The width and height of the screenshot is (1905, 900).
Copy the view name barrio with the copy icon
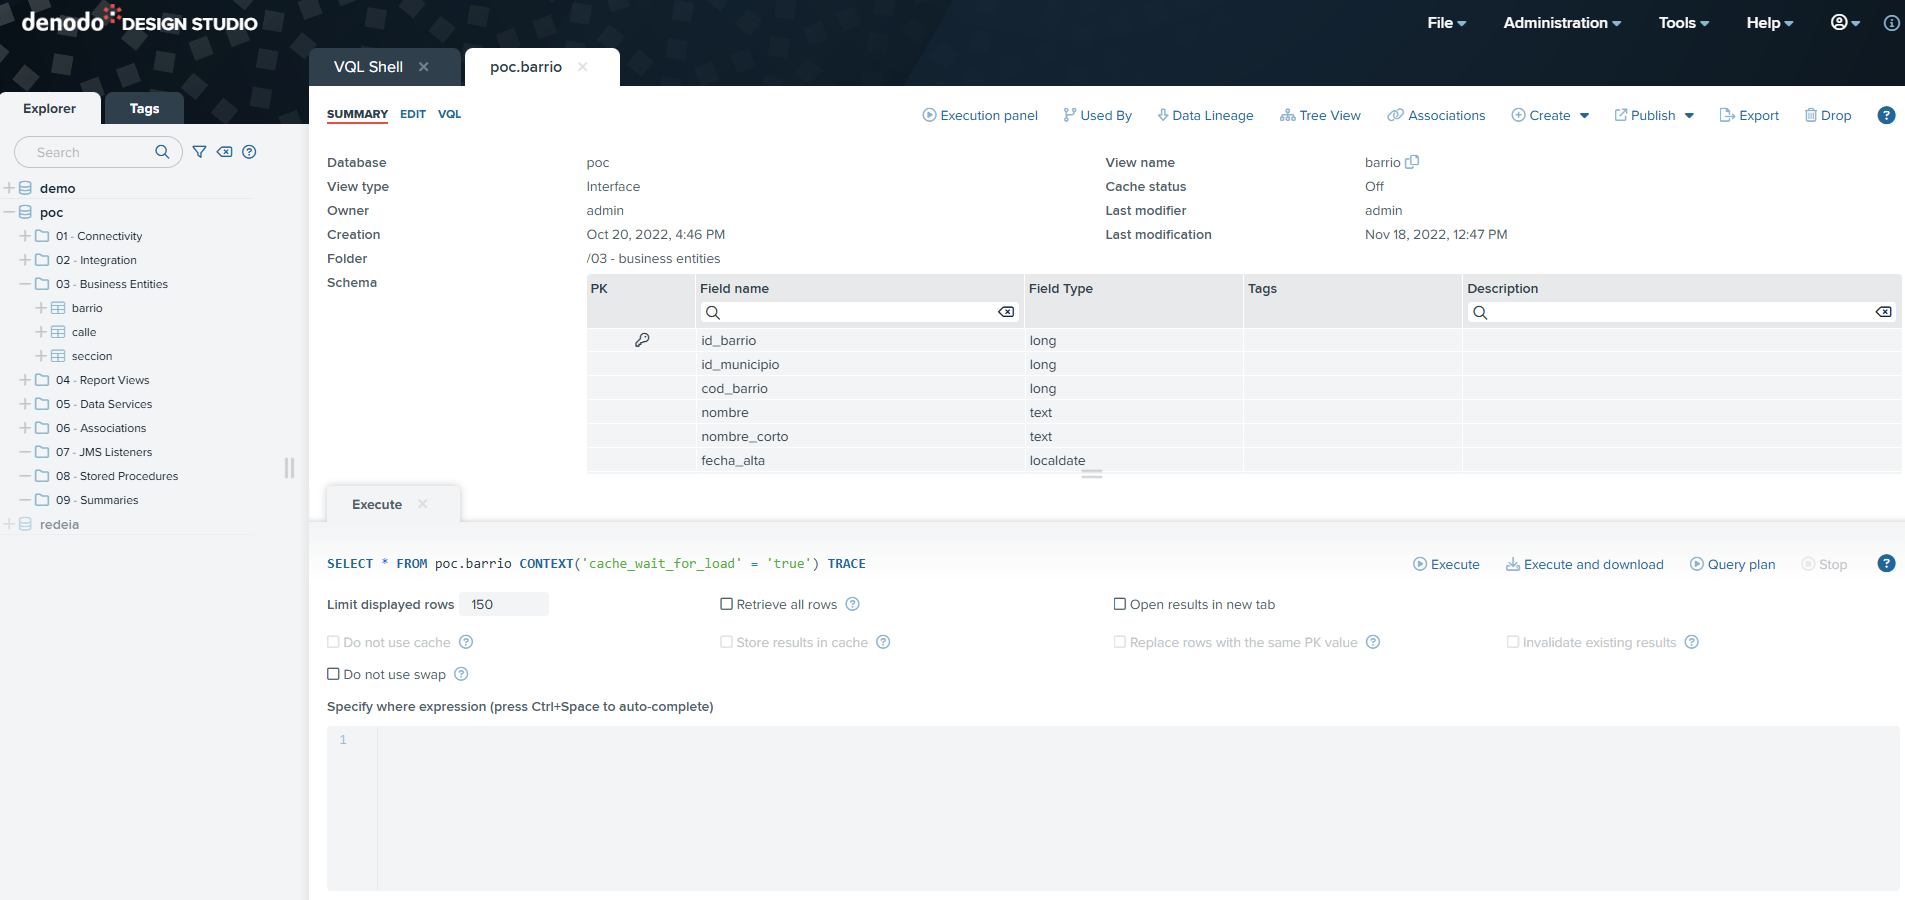point(1412,162)
